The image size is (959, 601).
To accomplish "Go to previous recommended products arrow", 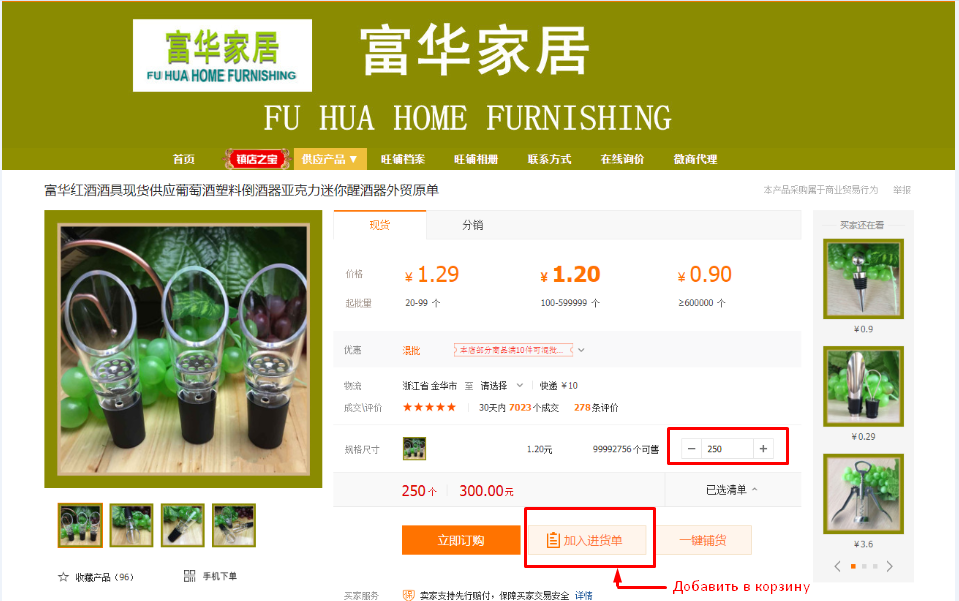I will coord(837,566).
